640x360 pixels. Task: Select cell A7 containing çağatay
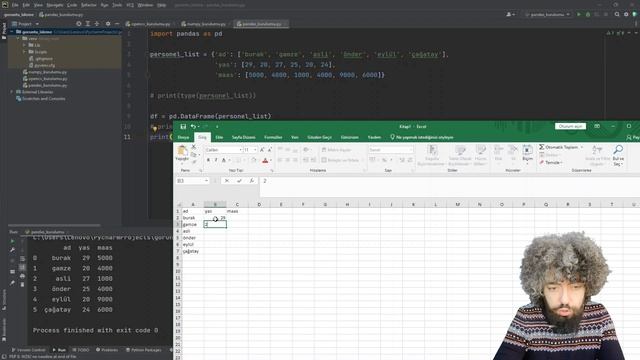point(193,251)
